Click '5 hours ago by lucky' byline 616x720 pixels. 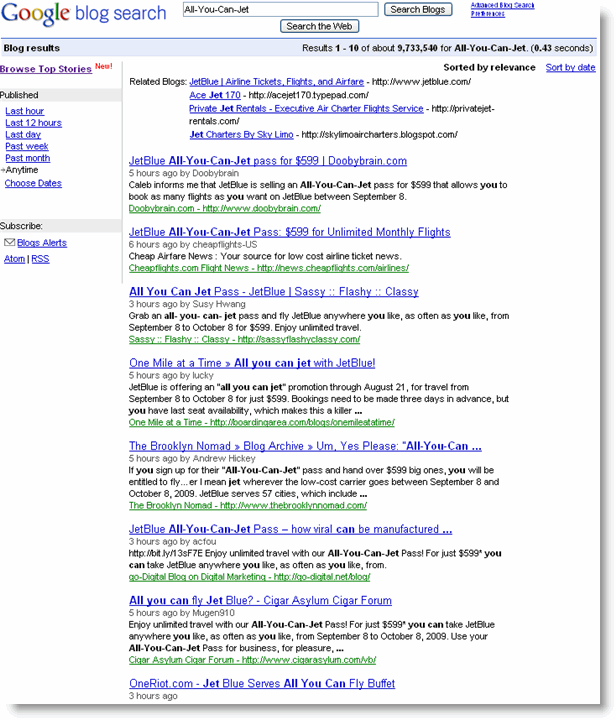click(171, 375)
